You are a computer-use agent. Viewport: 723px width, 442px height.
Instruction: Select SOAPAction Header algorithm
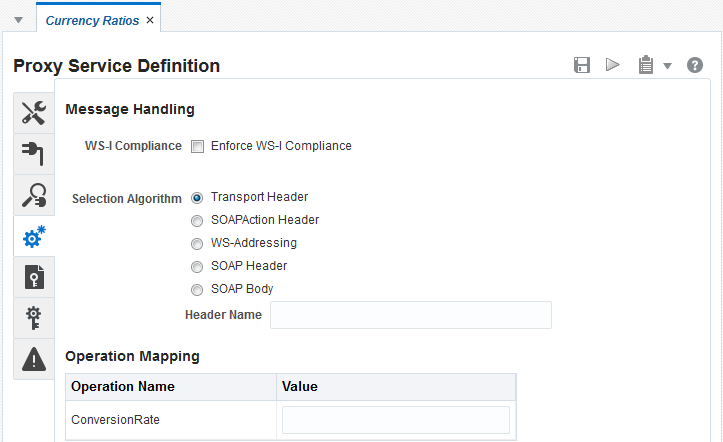197,221
